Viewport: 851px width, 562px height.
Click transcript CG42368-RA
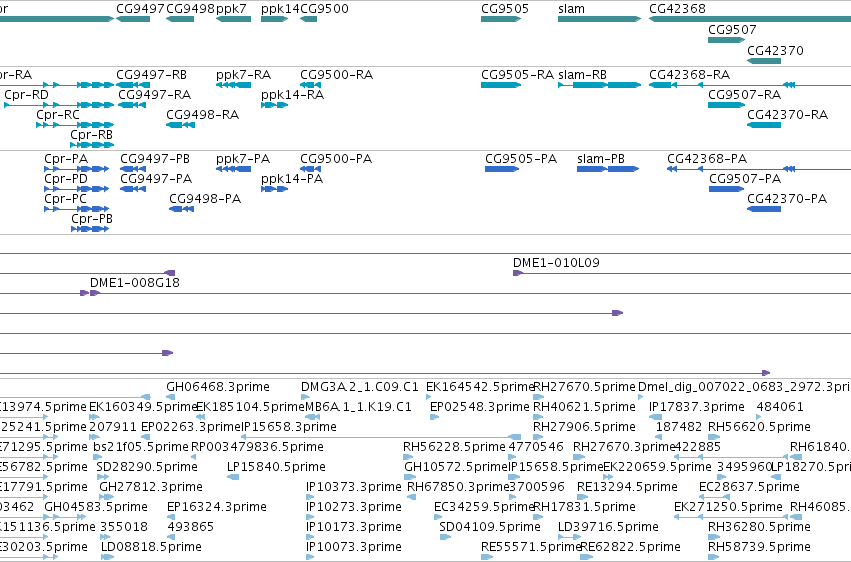pyautogui.click(x=690, y=75)
